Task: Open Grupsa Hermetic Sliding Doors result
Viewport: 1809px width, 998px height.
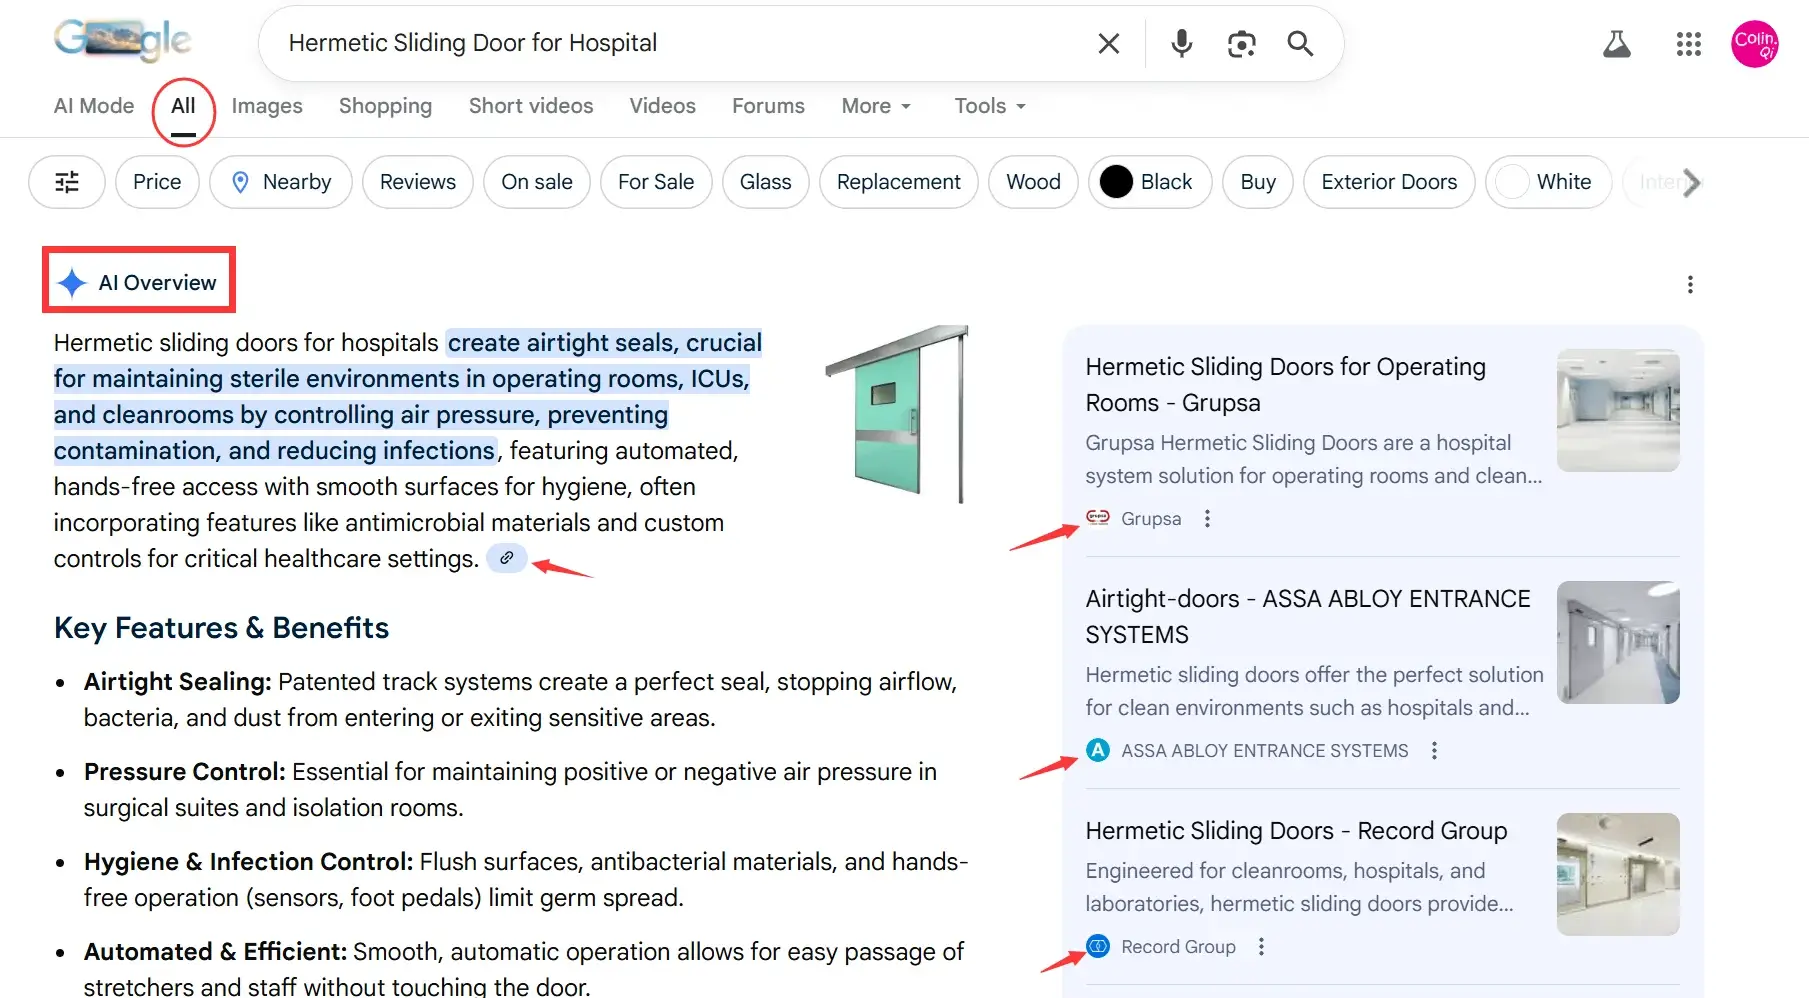Action: pyautogui.click(x=1285, y=384)
